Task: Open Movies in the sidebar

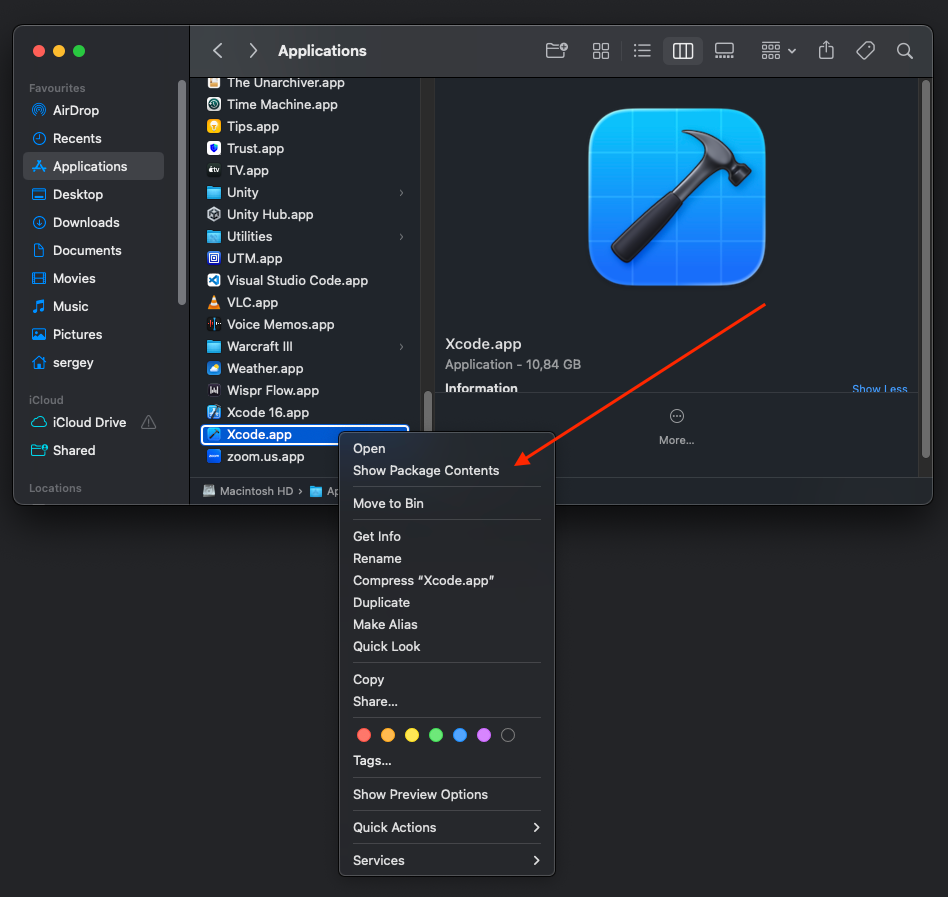Action: [93, 279]
